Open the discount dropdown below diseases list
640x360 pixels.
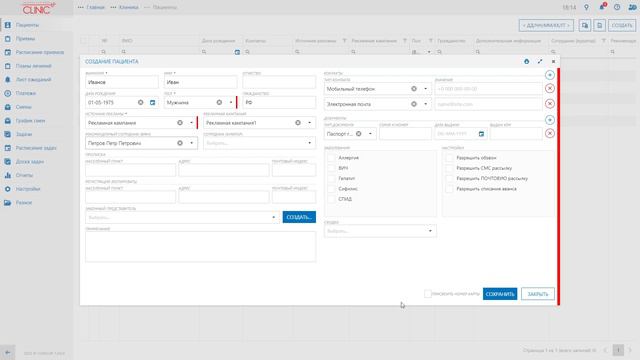pyautogui.click(x=430, y=231)
